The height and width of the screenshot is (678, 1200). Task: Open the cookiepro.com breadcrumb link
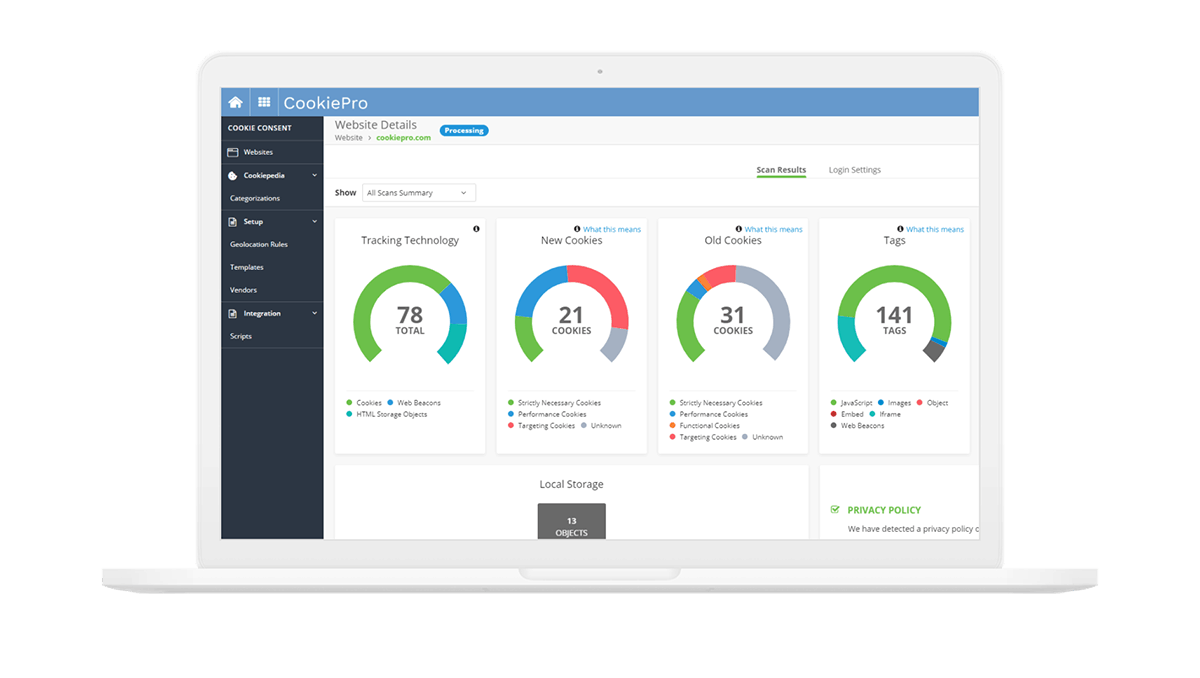[403, 138]
